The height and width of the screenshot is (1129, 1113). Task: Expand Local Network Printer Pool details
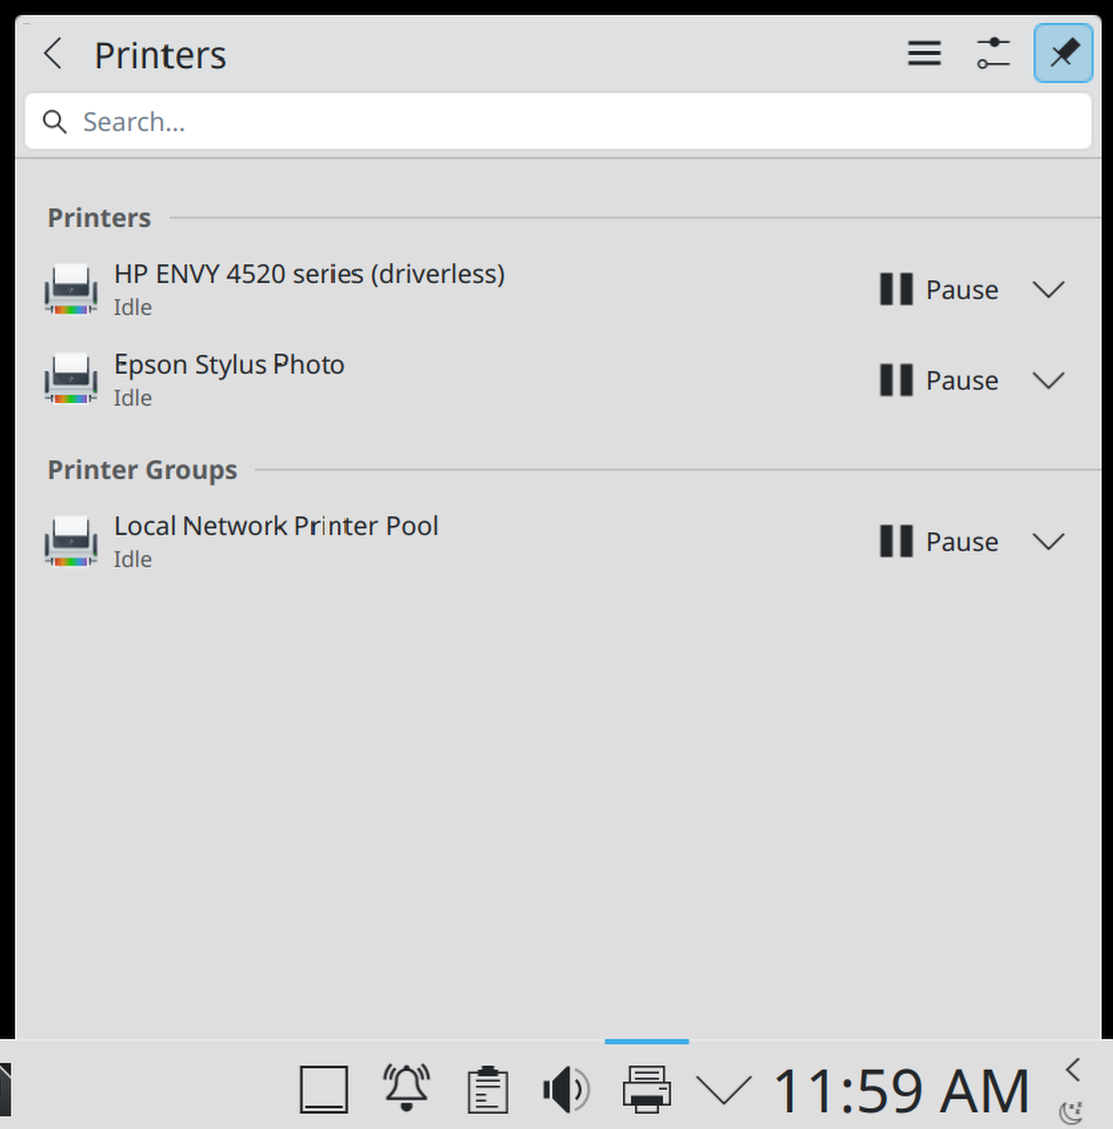[x=1048, y=542]
